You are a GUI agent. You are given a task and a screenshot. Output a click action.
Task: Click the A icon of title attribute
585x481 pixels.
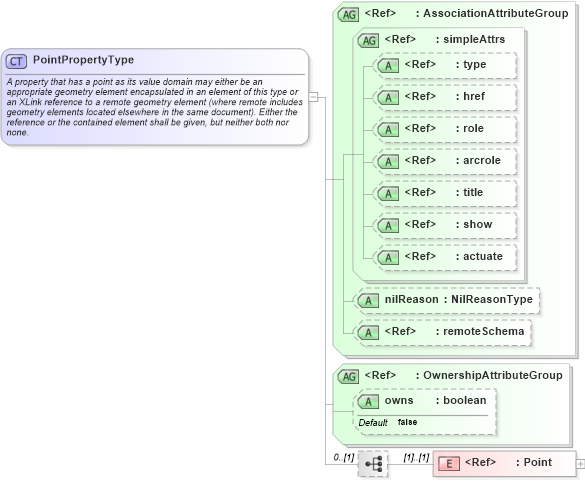388,194
